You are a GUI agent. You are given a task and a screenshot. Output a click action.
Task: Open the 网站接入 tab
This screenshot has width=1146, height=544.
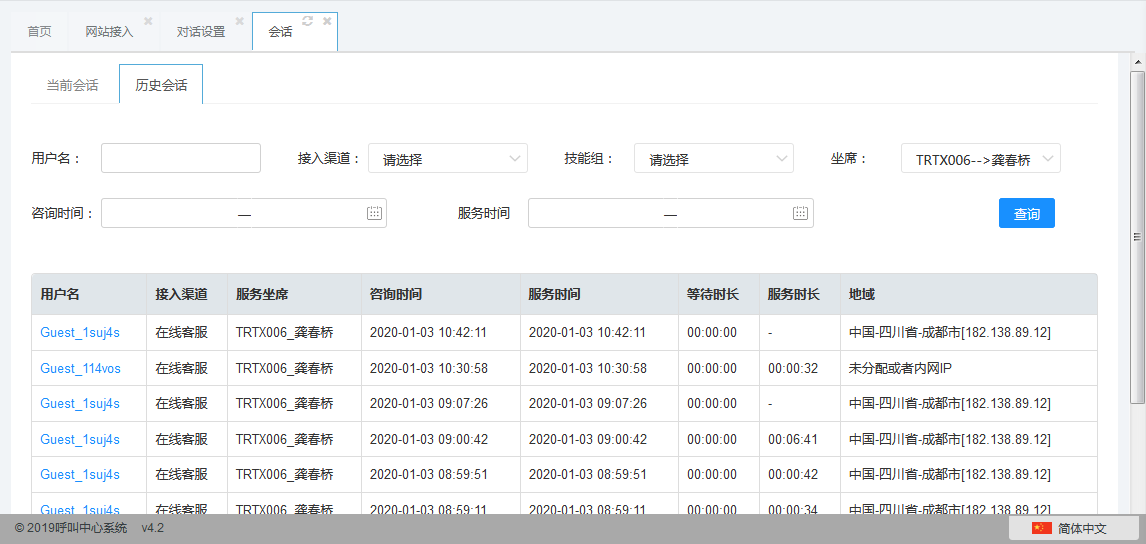click(109, 32)
